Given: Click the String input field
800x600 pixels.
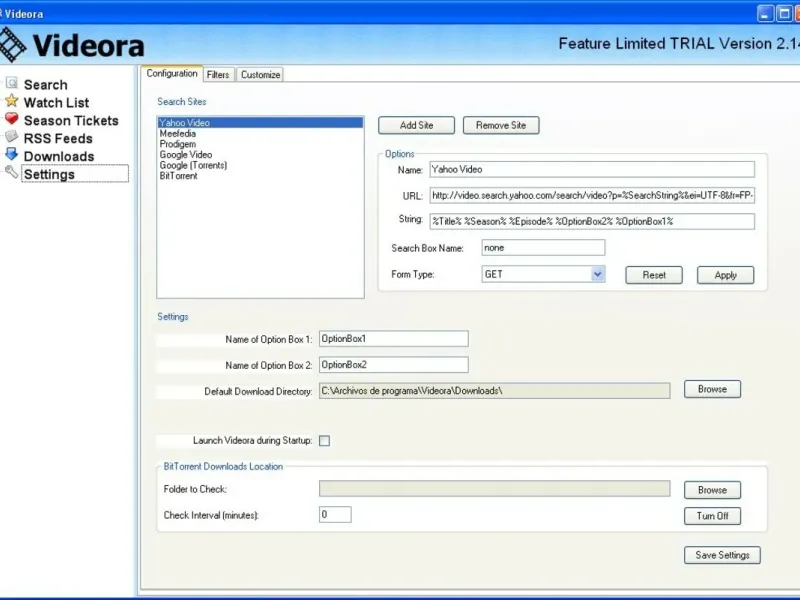Looking at the screenshot, I should (592, 221).
